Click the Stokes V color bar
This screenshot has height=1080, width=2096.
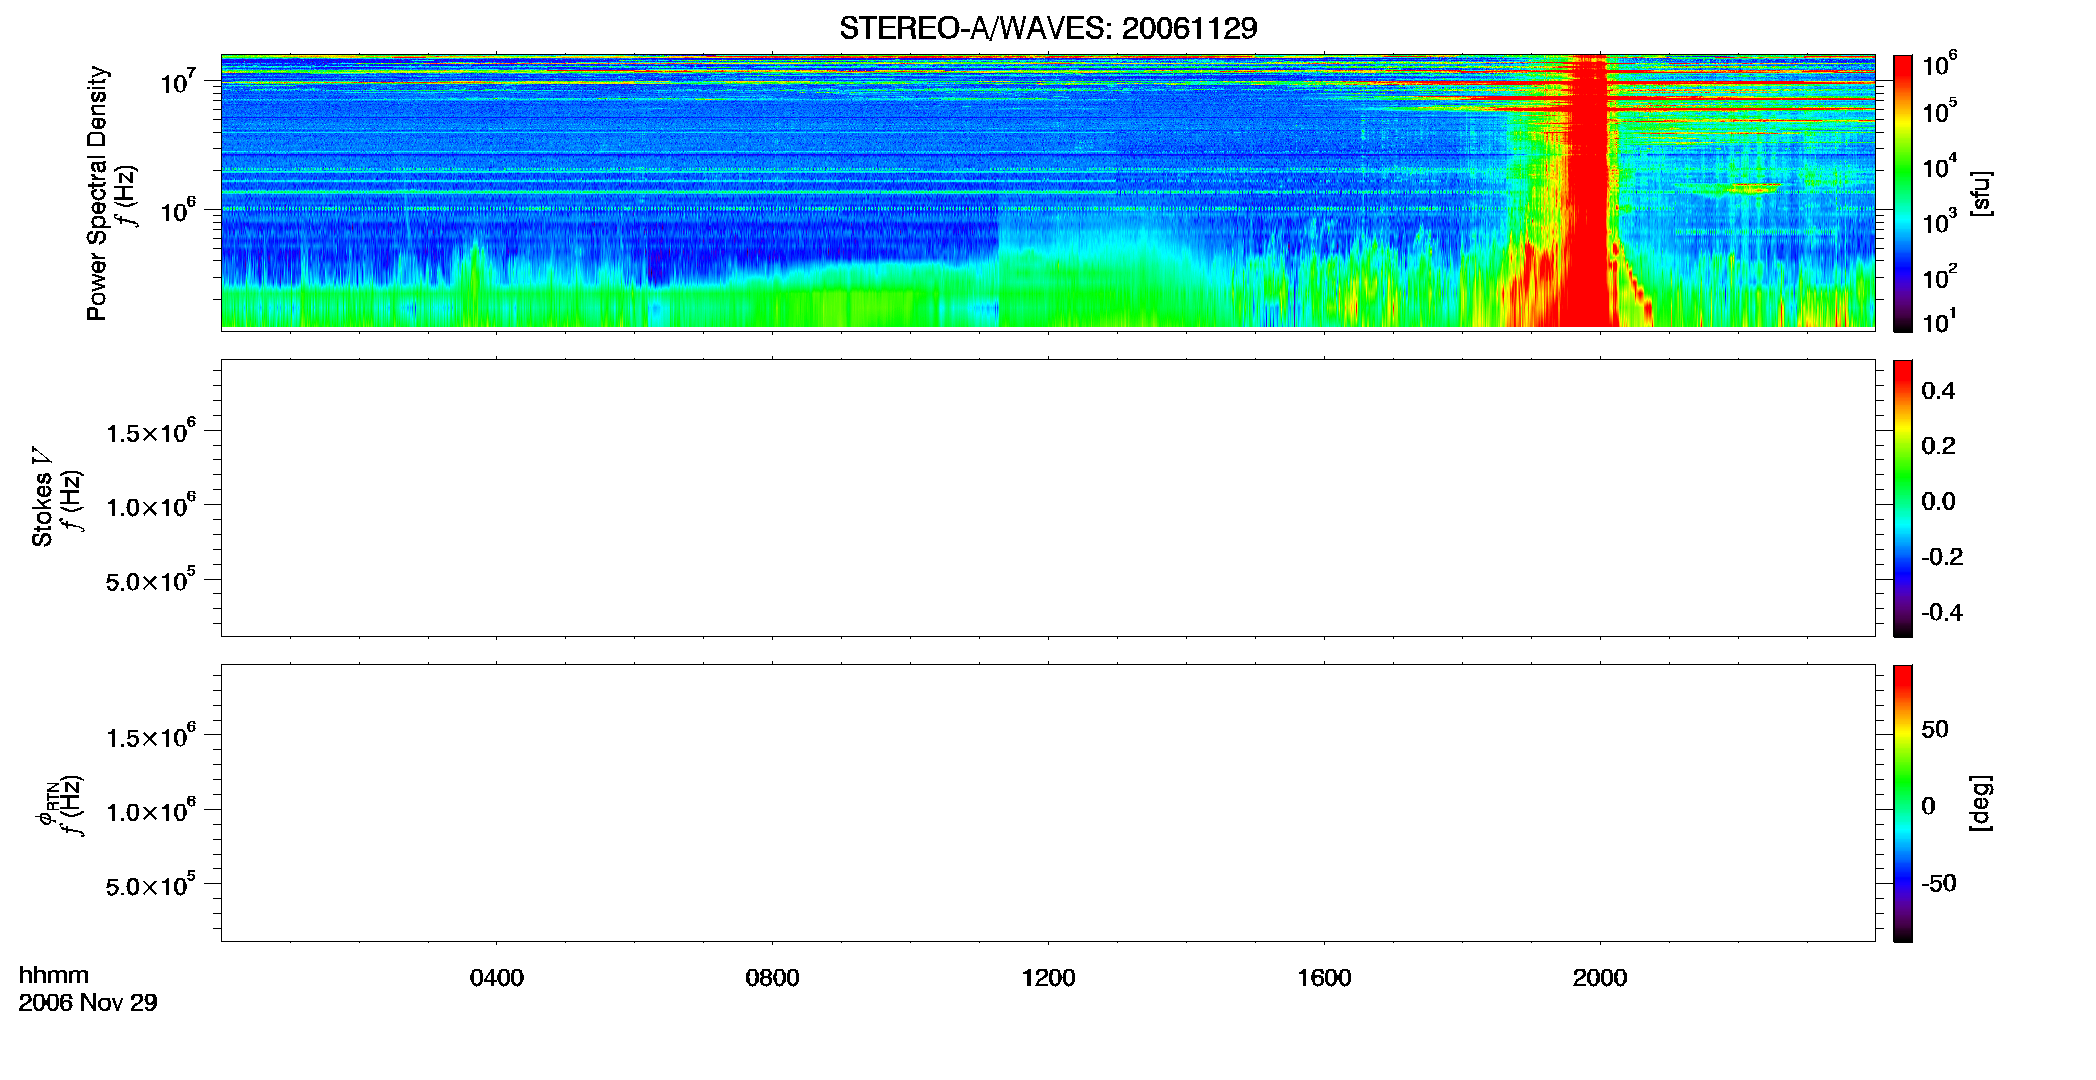[x=1903, y=498]
